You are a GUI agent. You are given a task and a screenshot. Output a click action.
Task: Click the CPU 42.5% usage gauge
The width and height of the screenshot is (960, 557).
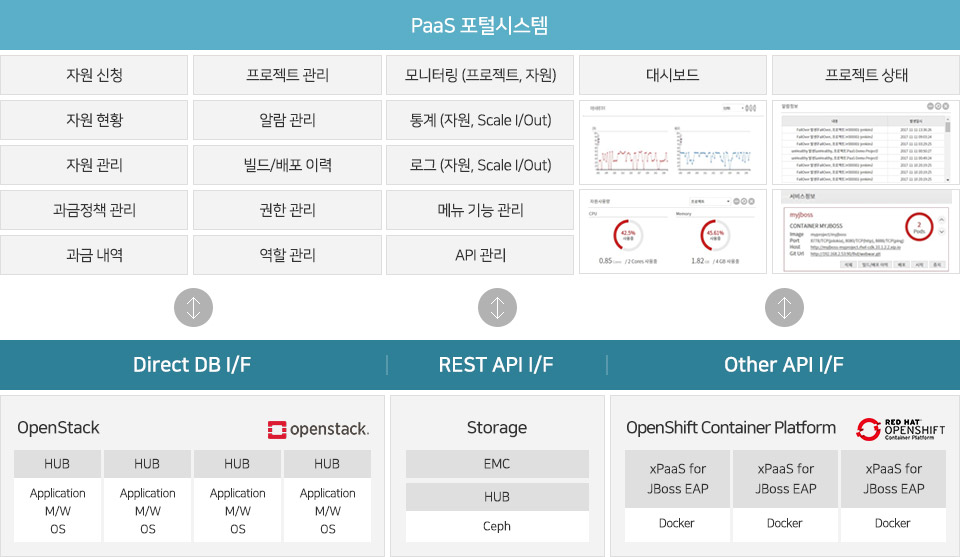click(x=628, y=235)
